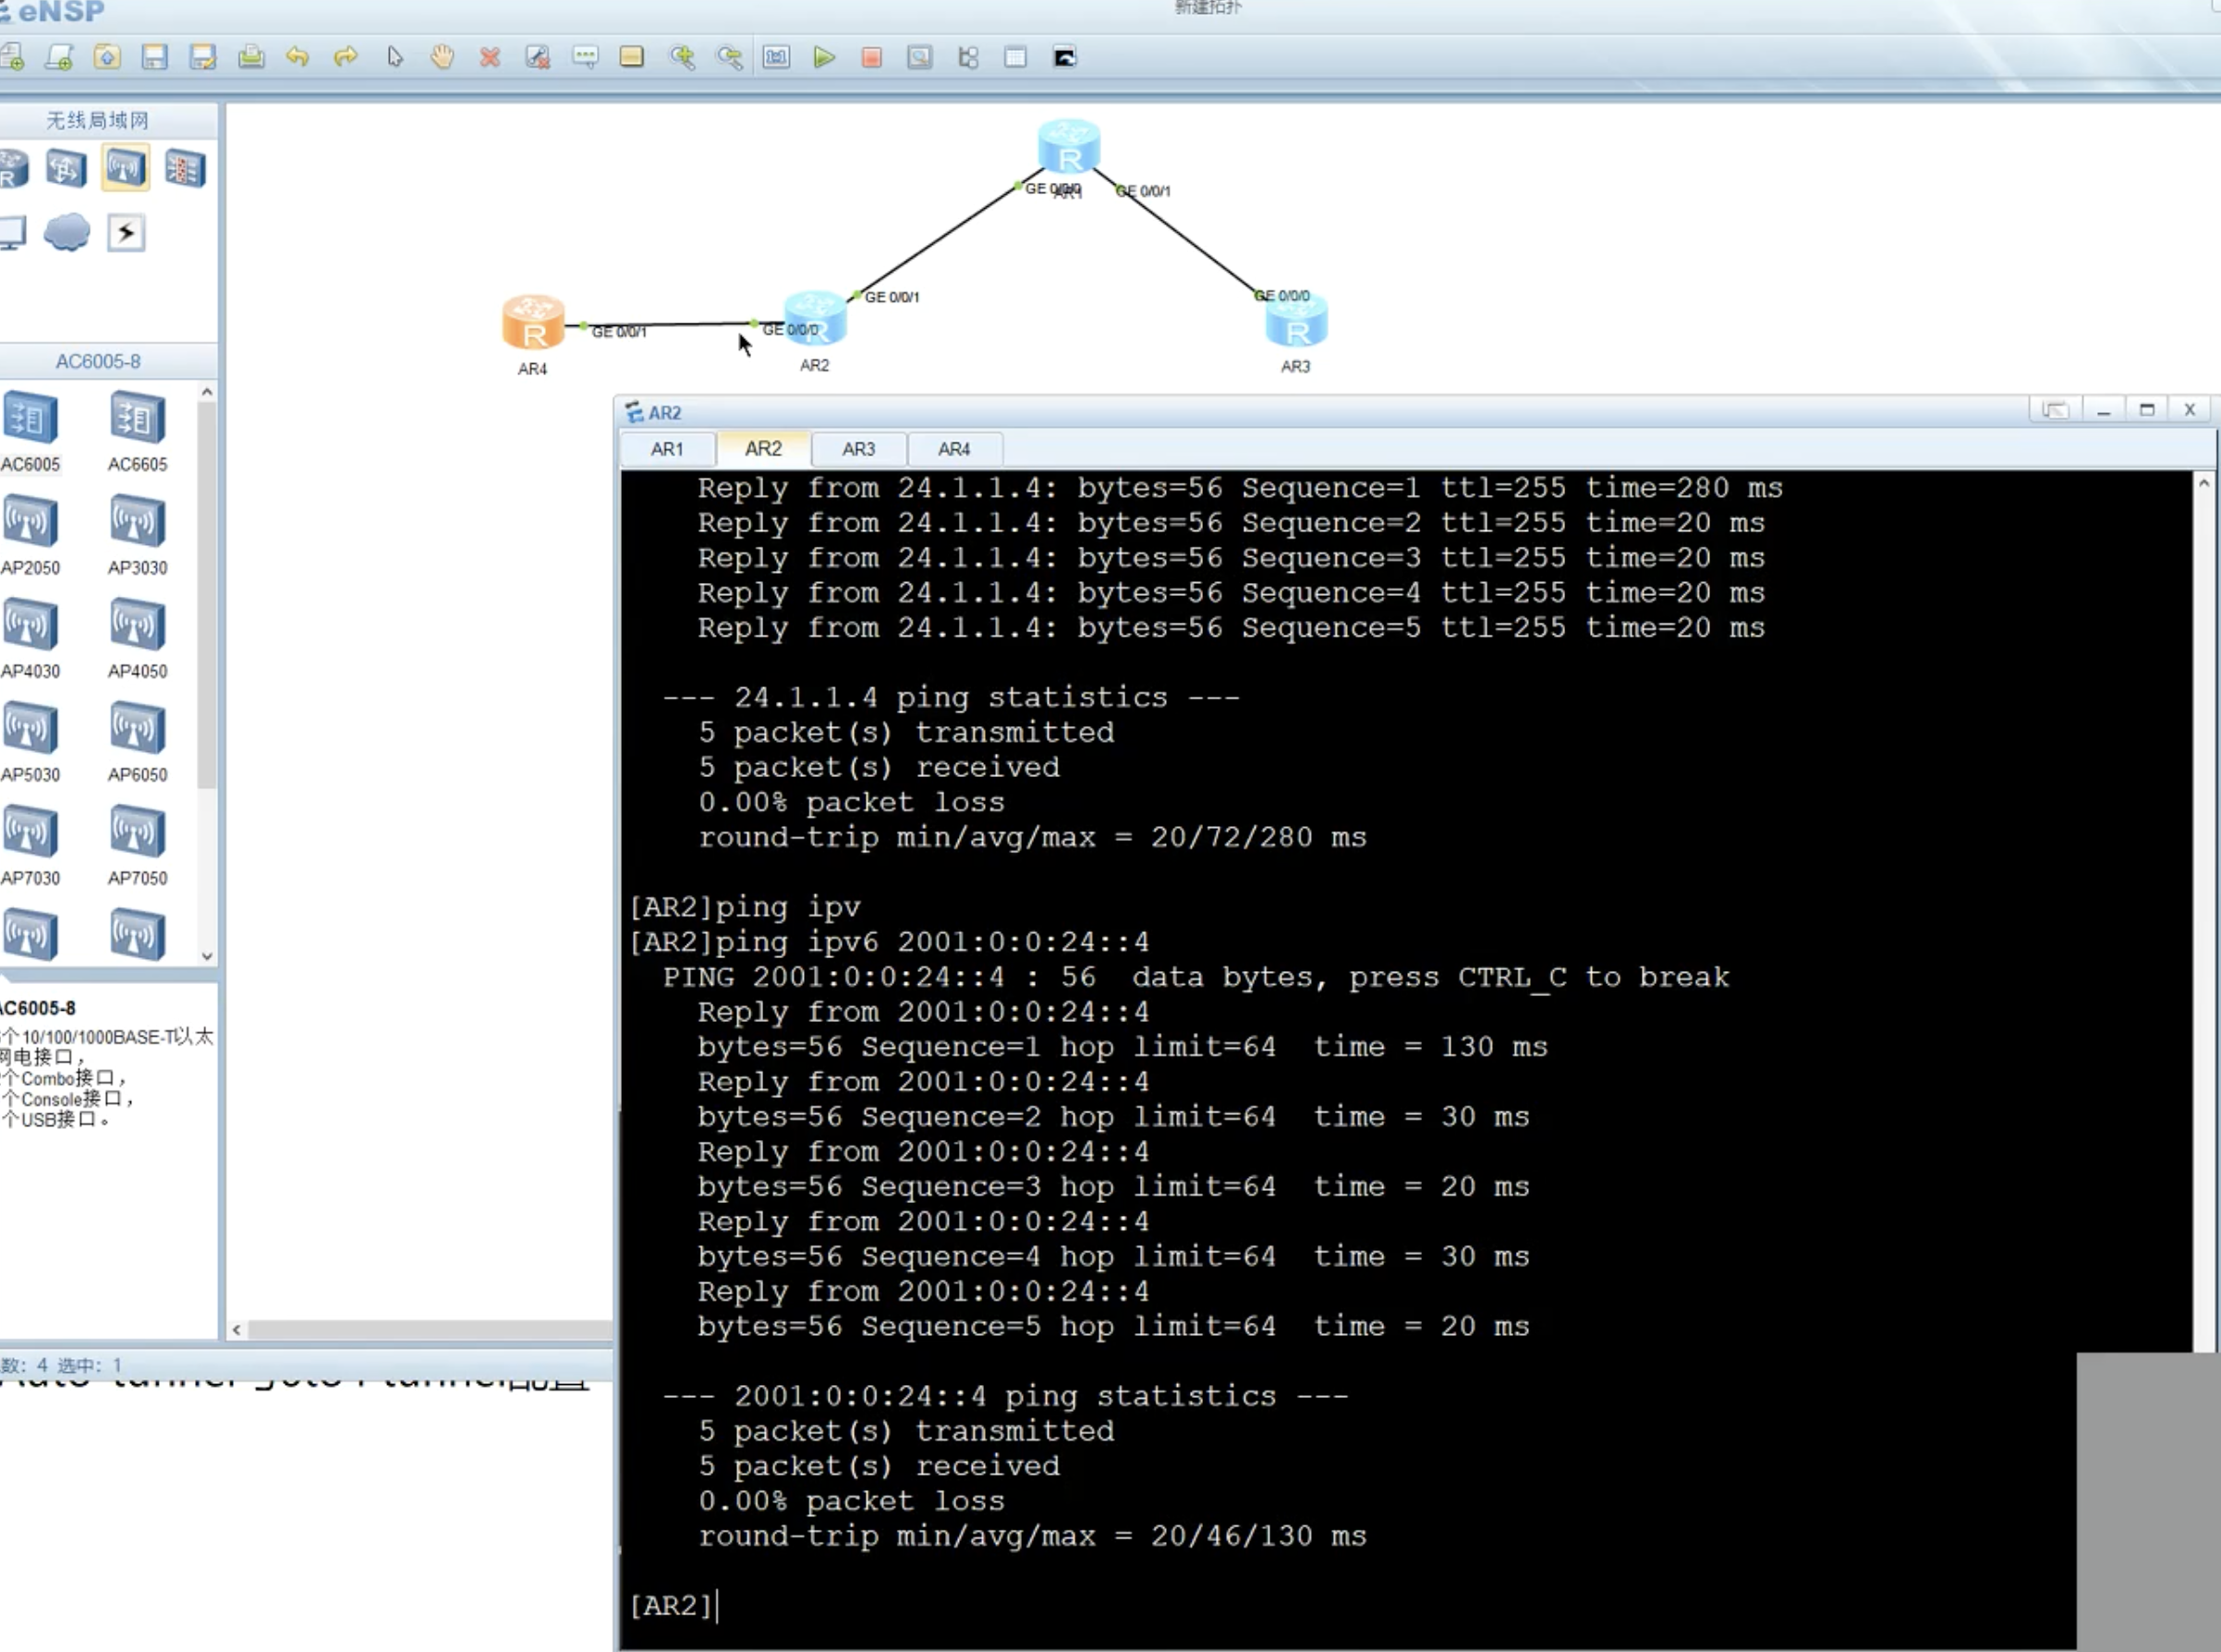Pick the AP2050 device
Image resolution: width=2221 pixels, height=1652 pixels.
coord(30,535)
